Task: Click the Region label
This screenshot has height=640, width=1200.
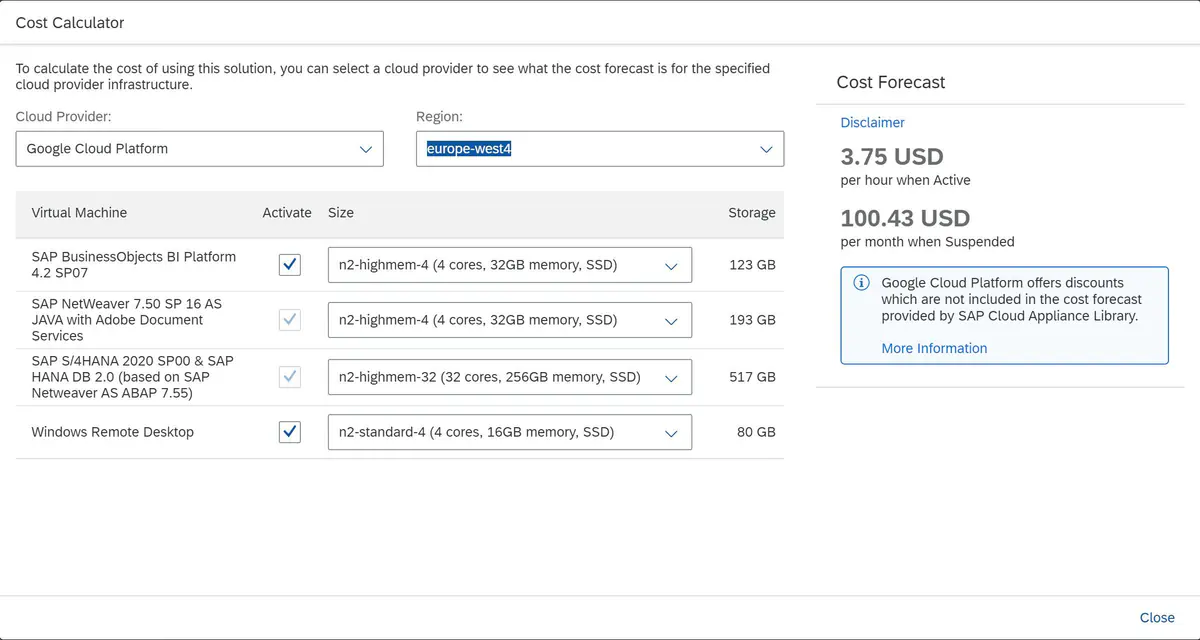Action: coord(440,117)
